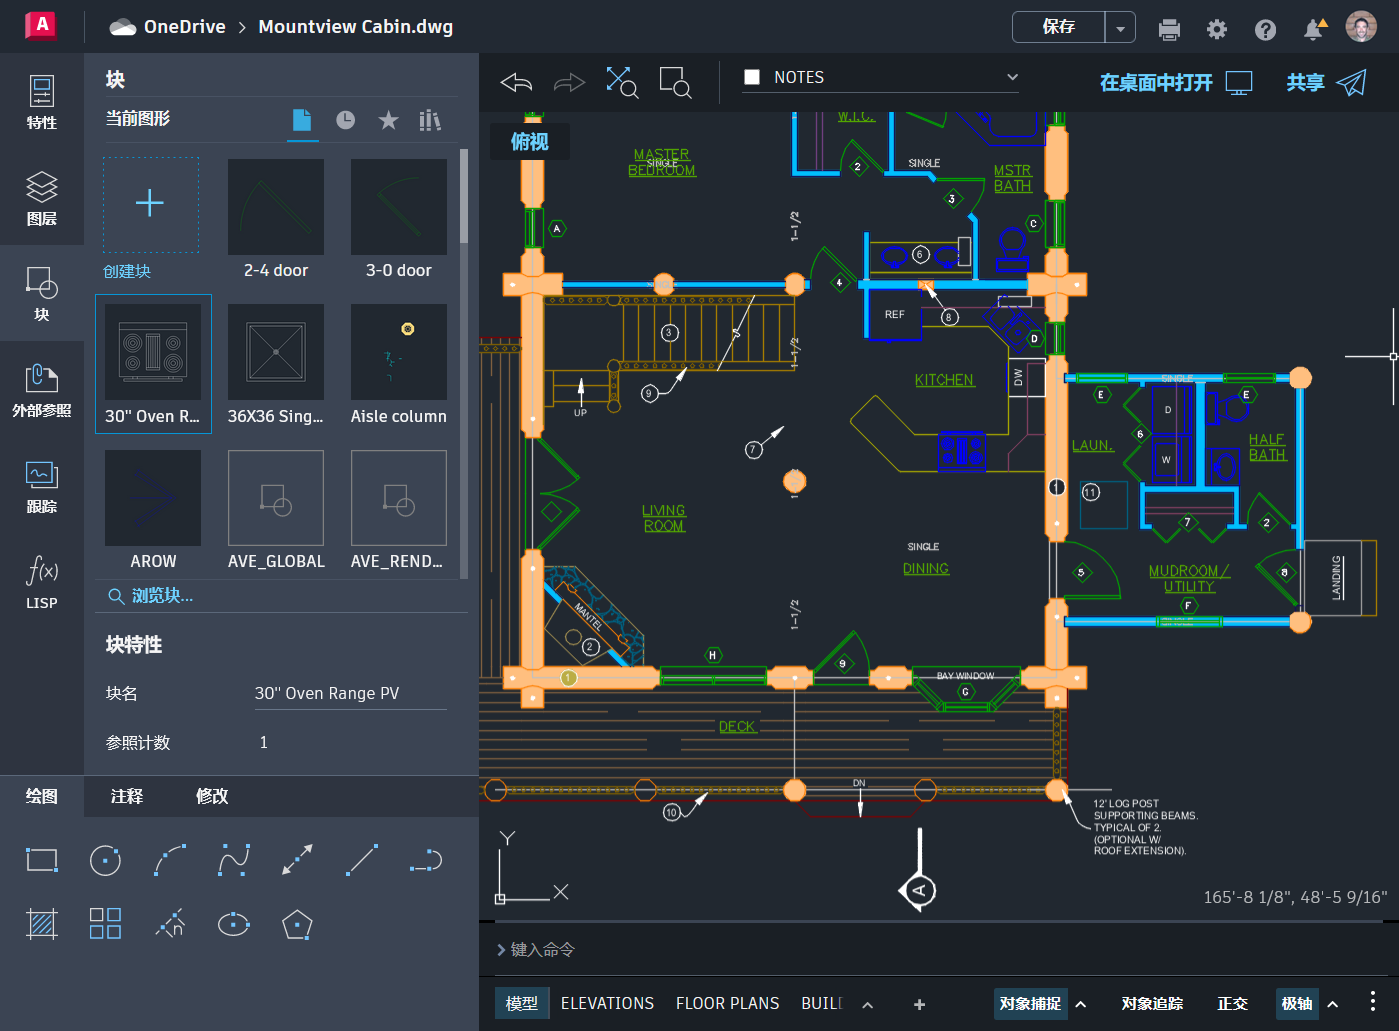The width and height of the screenshot is (1399, 1031).
Task: Show favorite blocks star tab
Action: (x=388, y=120)
